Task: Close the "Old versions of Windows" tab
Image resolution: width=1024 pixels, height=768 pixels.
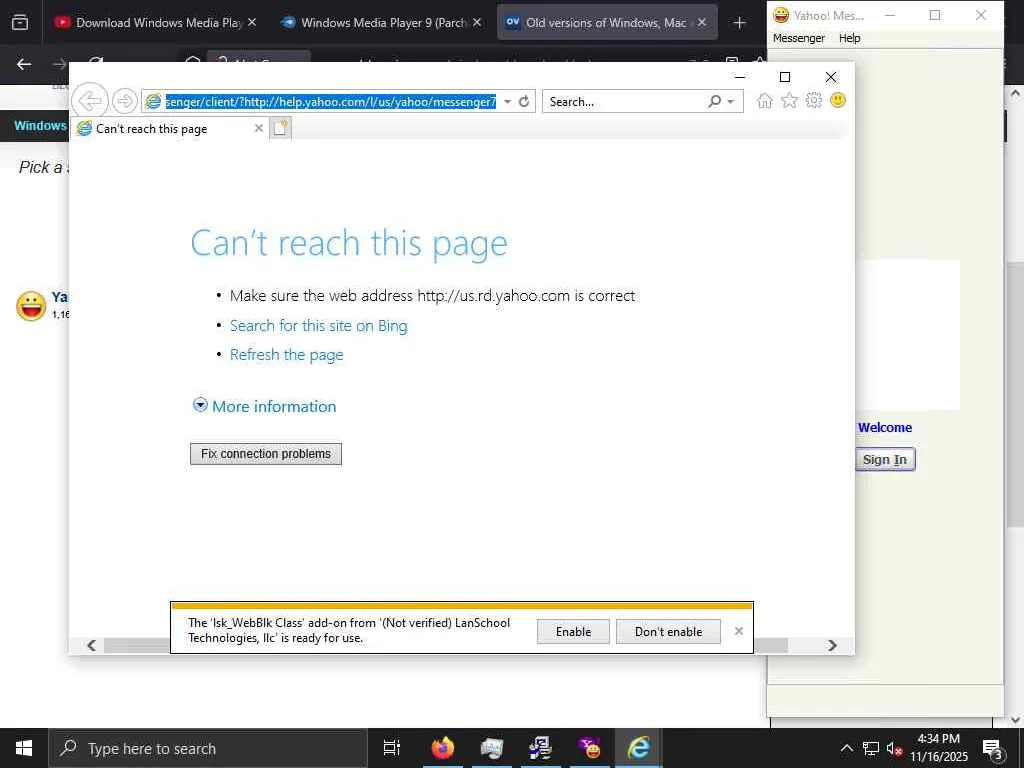Action: [x=702, y=22]
